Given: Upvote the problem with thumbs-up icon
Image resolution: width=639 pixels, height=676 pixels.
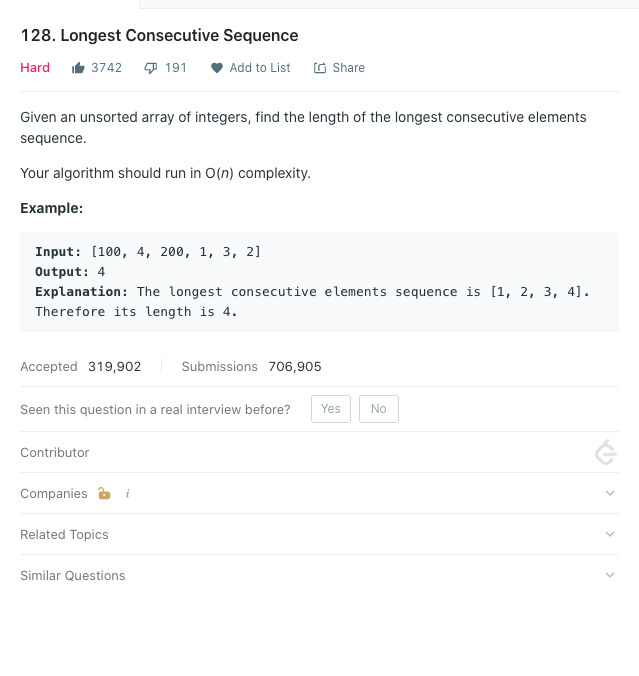Looking at the screenshot, I should [x=78, y=68].
